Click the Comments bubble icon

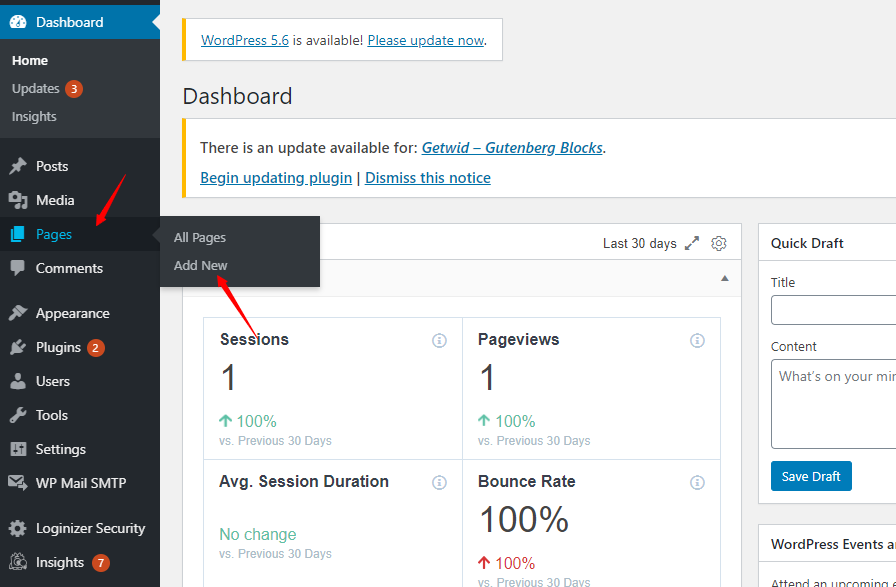pos(18,268)
